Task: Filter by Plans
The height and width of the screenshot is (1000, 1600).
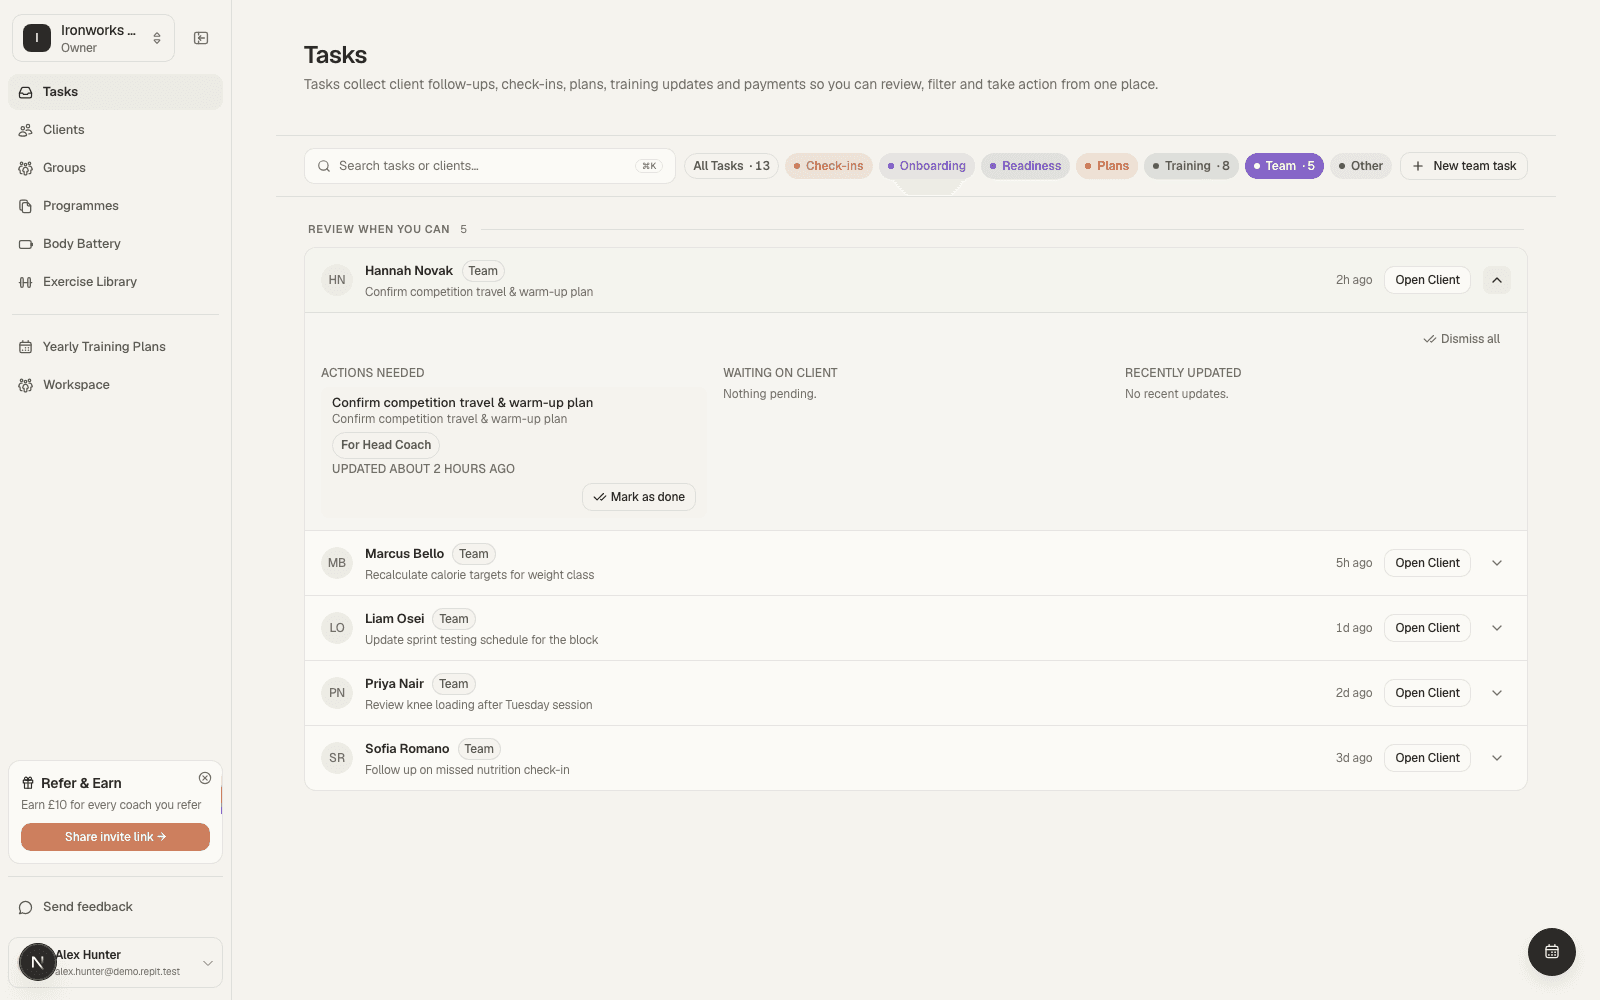Action: pyautogui.click(x=1106, y=166)
